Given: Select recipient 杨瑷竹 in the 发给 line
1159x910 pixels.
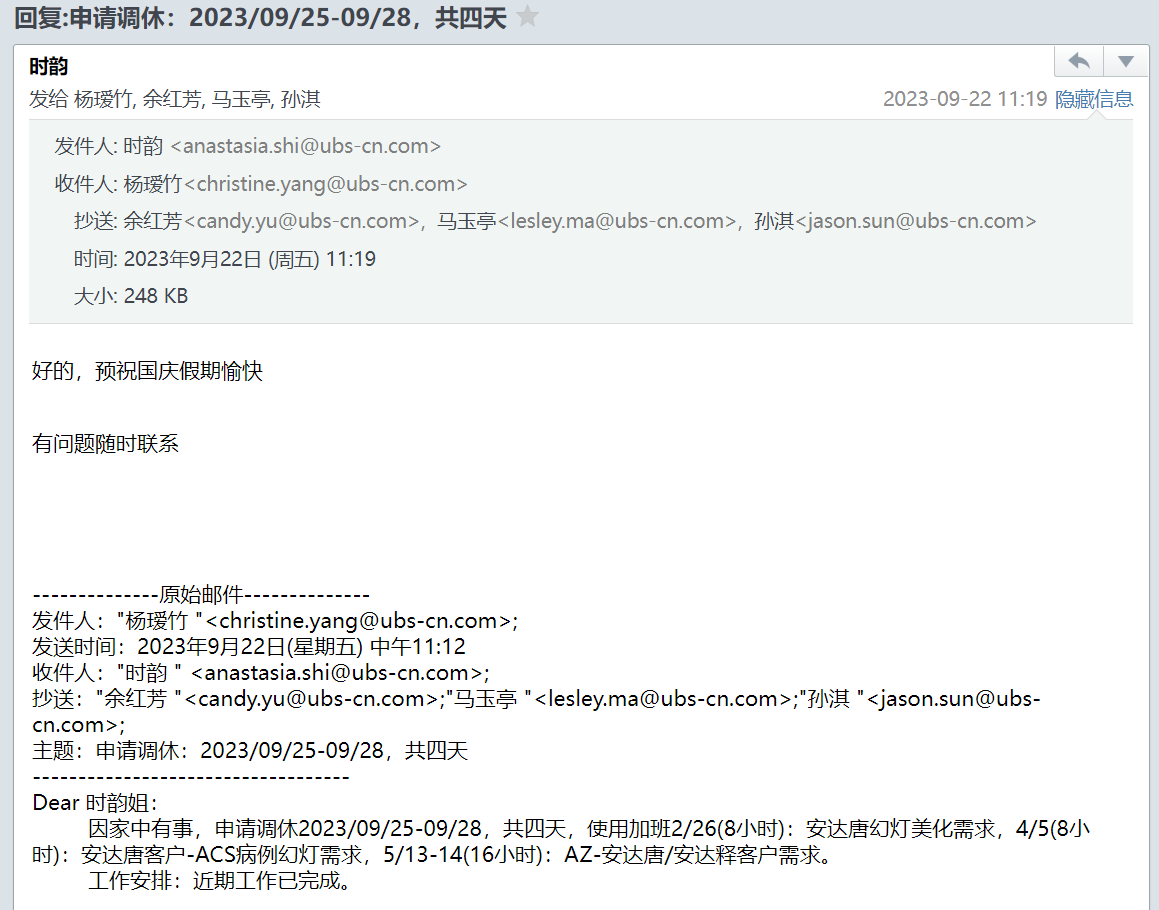Looking at the screenshot, I should point(104,99).
